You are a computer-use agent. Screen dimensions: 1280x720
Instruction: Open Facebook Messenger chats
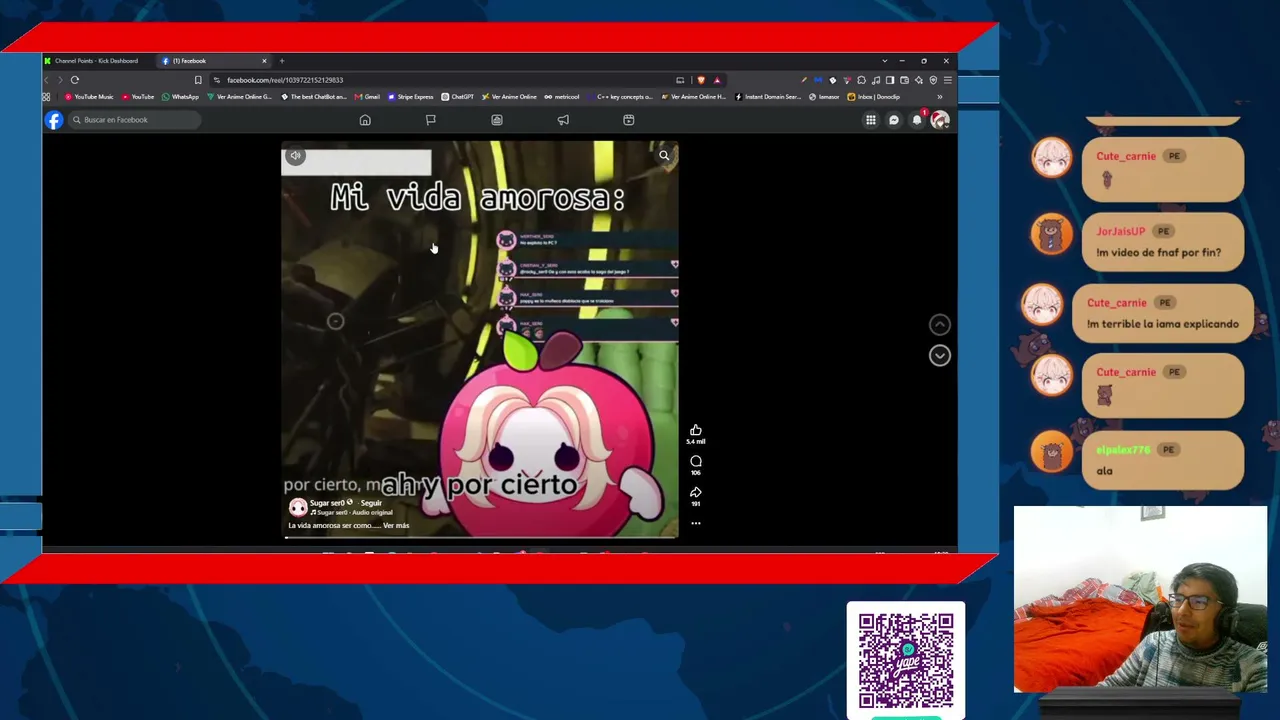[894, 120]
